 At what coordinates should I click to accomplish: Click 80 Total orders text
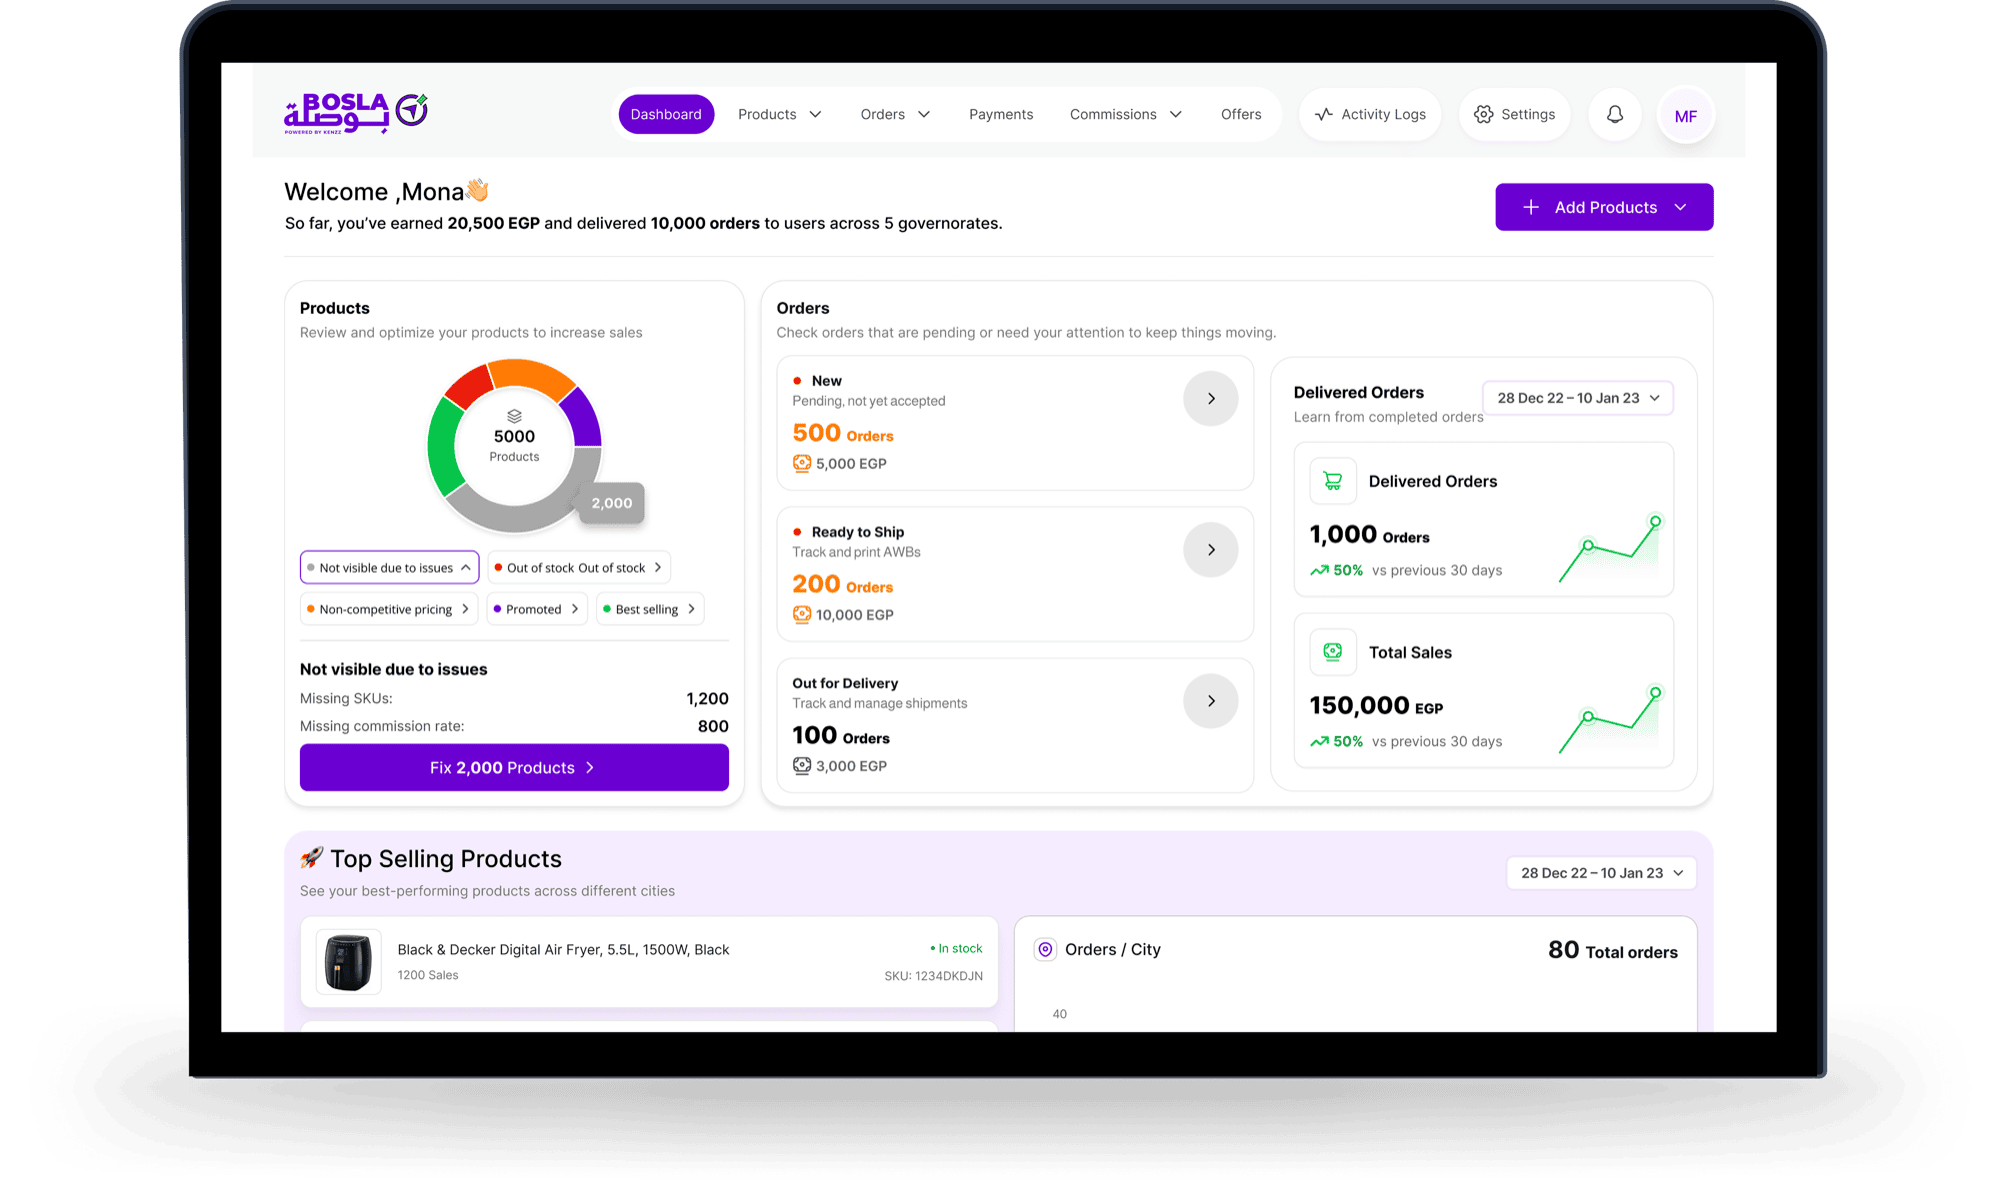pyautogui.click(x=1613, y=950)
